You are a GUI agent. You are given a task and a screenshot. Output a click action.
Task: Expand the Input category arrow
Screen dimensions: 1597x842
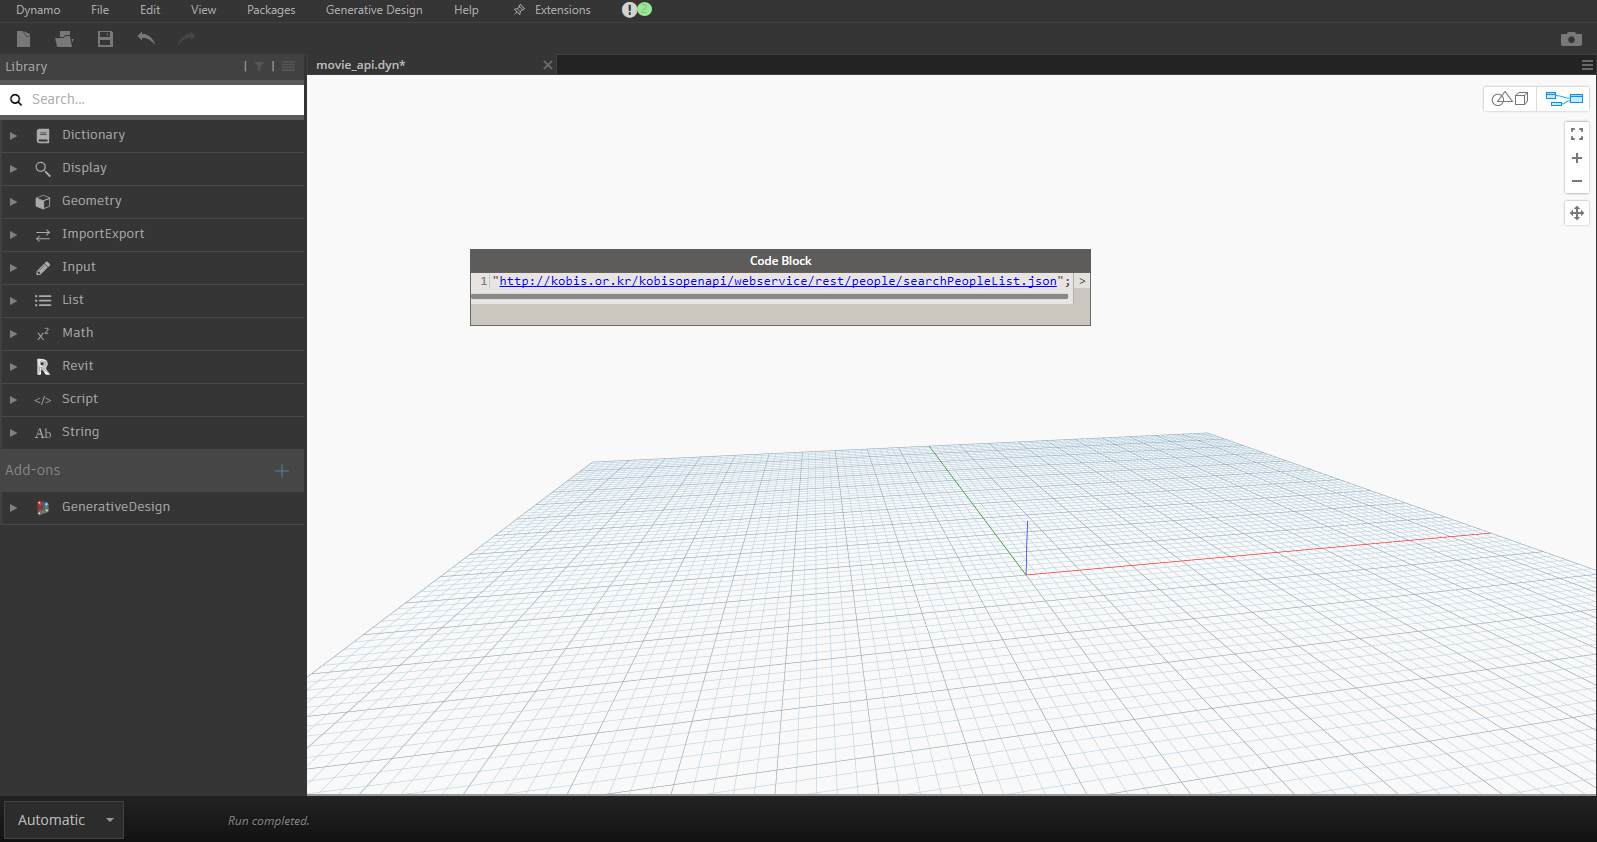click(x=13, y=268)
